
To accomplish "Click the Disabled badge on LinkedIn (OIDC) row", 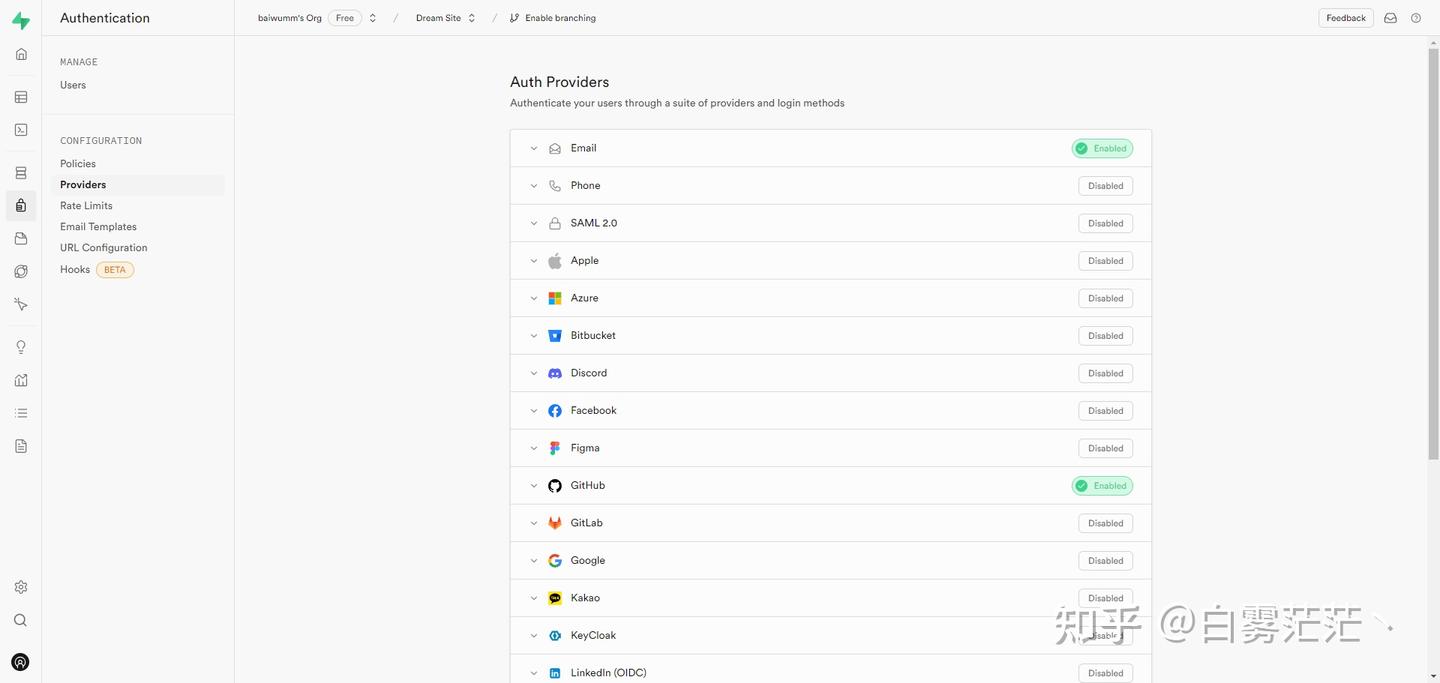I will point(1105,673).
